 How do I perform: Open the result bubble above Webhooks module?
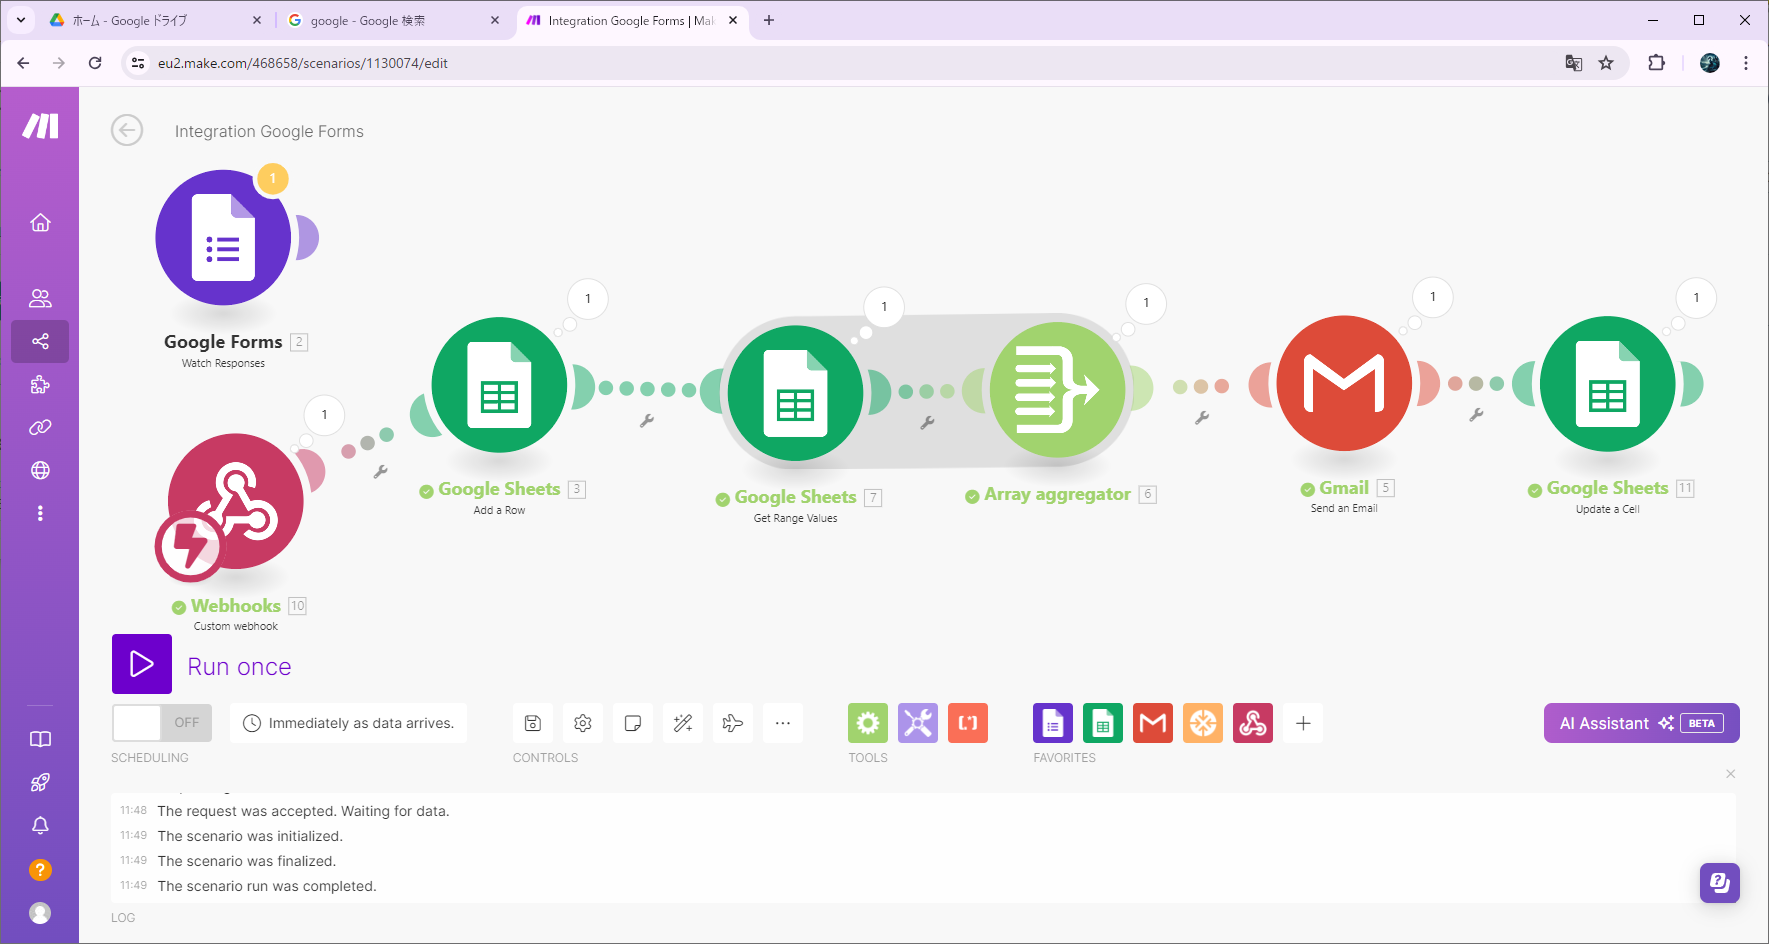pos(324,415)
